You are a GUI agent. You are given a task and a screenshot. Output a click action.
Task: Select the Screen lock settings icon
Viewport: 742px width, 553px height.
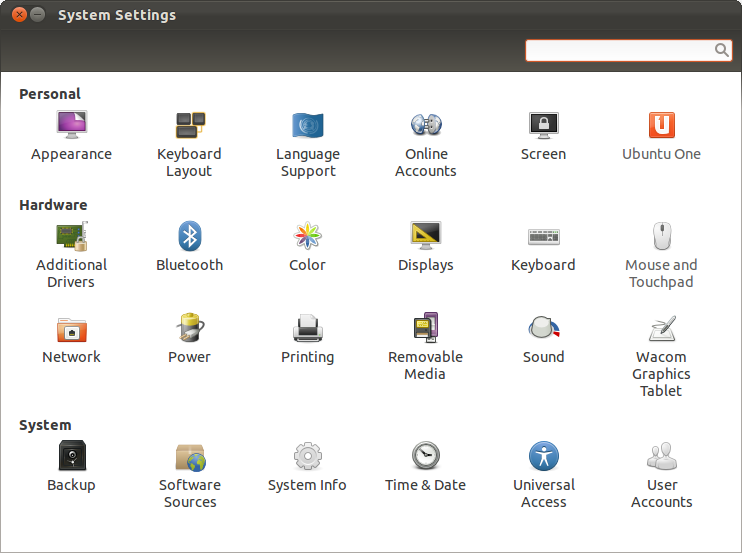point(543,125)
